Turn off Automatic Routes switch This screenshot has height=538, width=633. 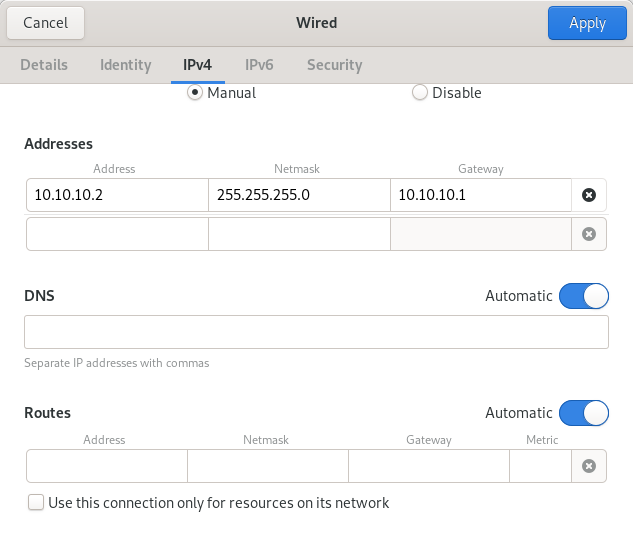[x=584, y=413]
